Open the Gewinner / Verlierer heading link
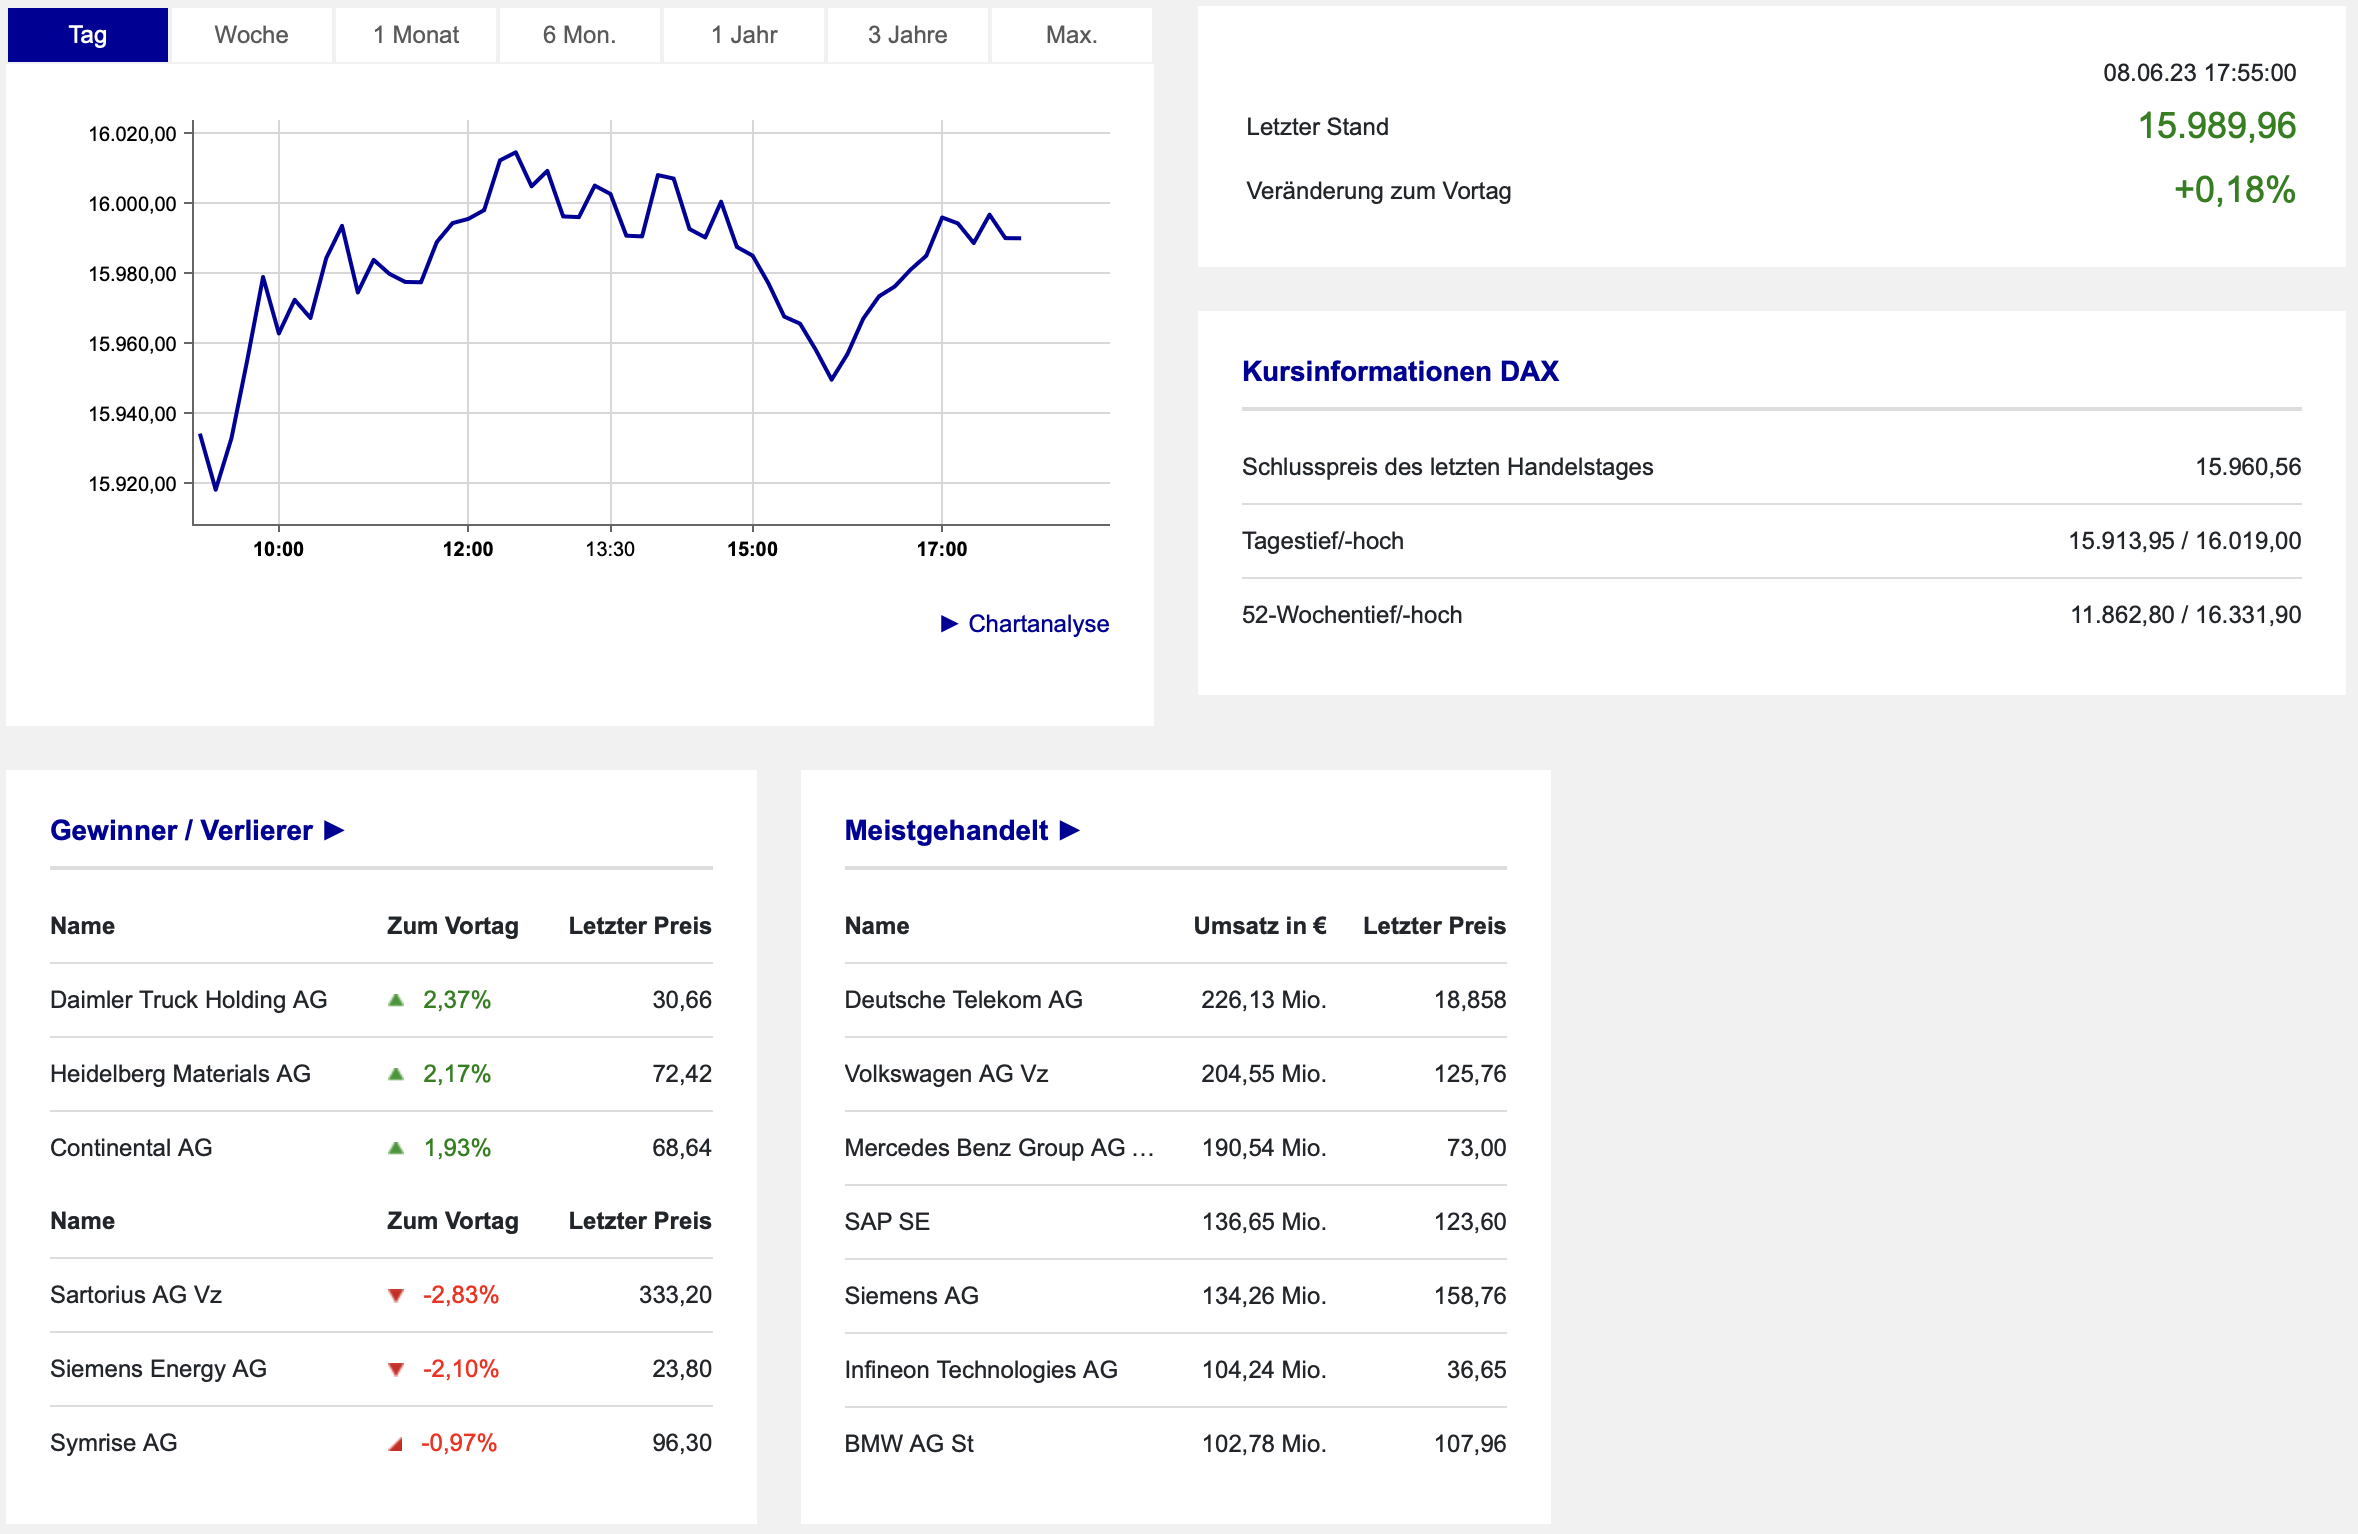 181,830
